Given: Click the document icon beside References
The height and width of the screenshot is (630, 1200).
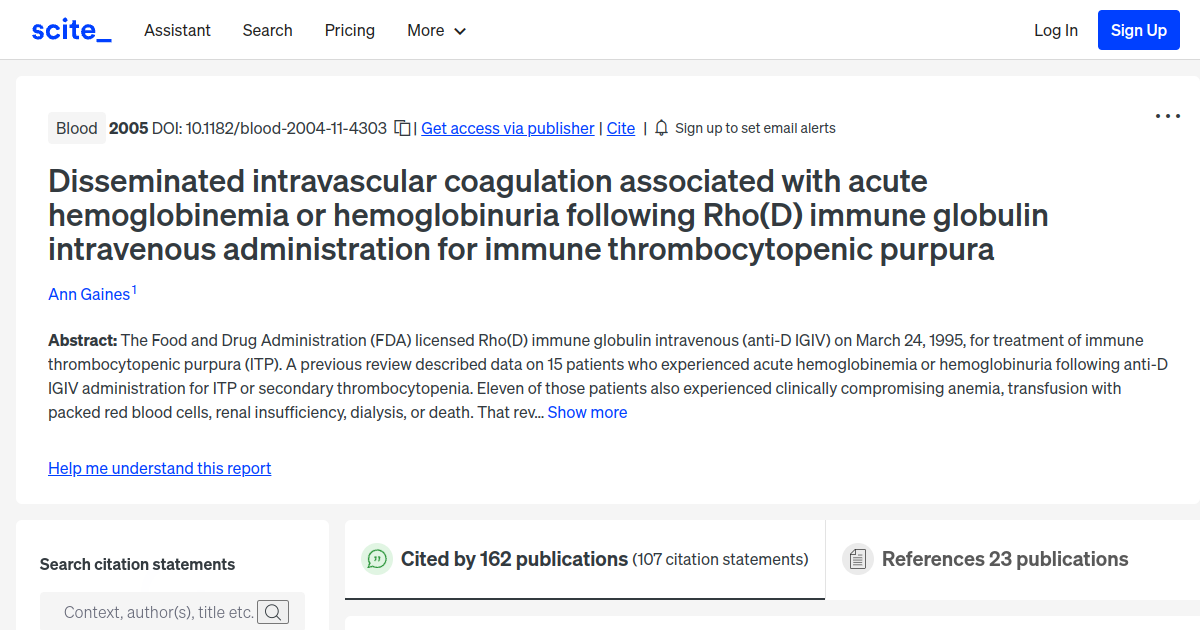Looking at the screenshot, I should [x=858, y=559].
